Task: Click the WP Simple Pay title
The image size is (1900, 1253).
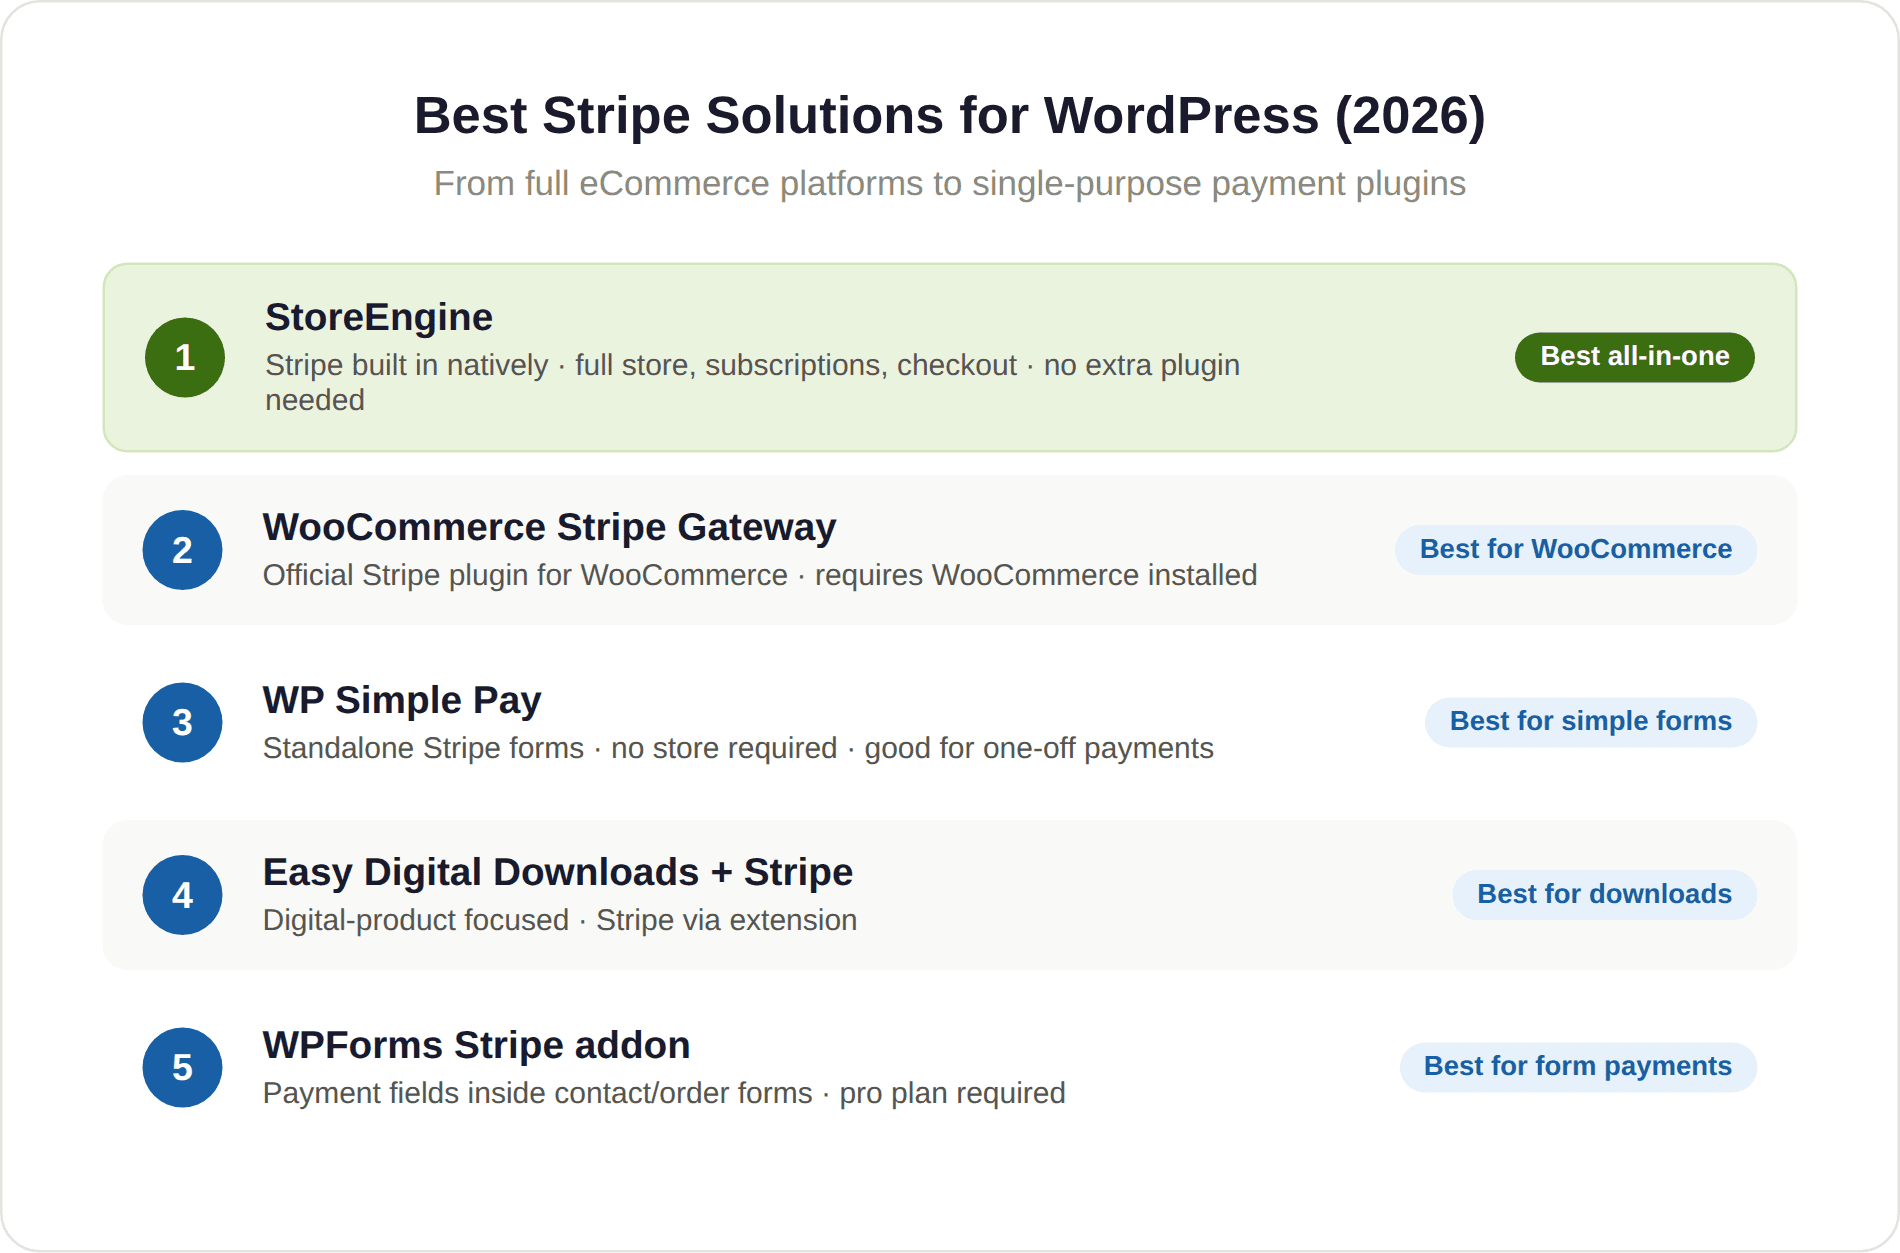Action: [x=402, y=700]
